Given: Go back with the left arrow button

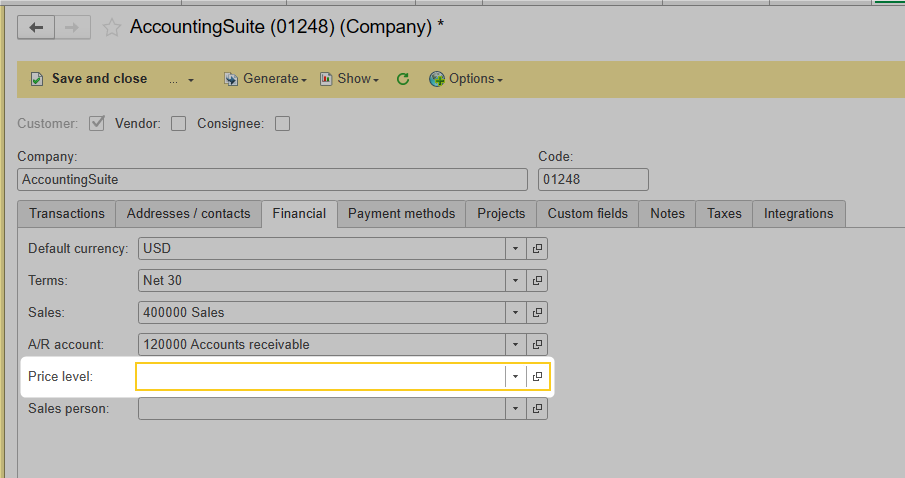Looking at the screenshot, I should (36, 28).
